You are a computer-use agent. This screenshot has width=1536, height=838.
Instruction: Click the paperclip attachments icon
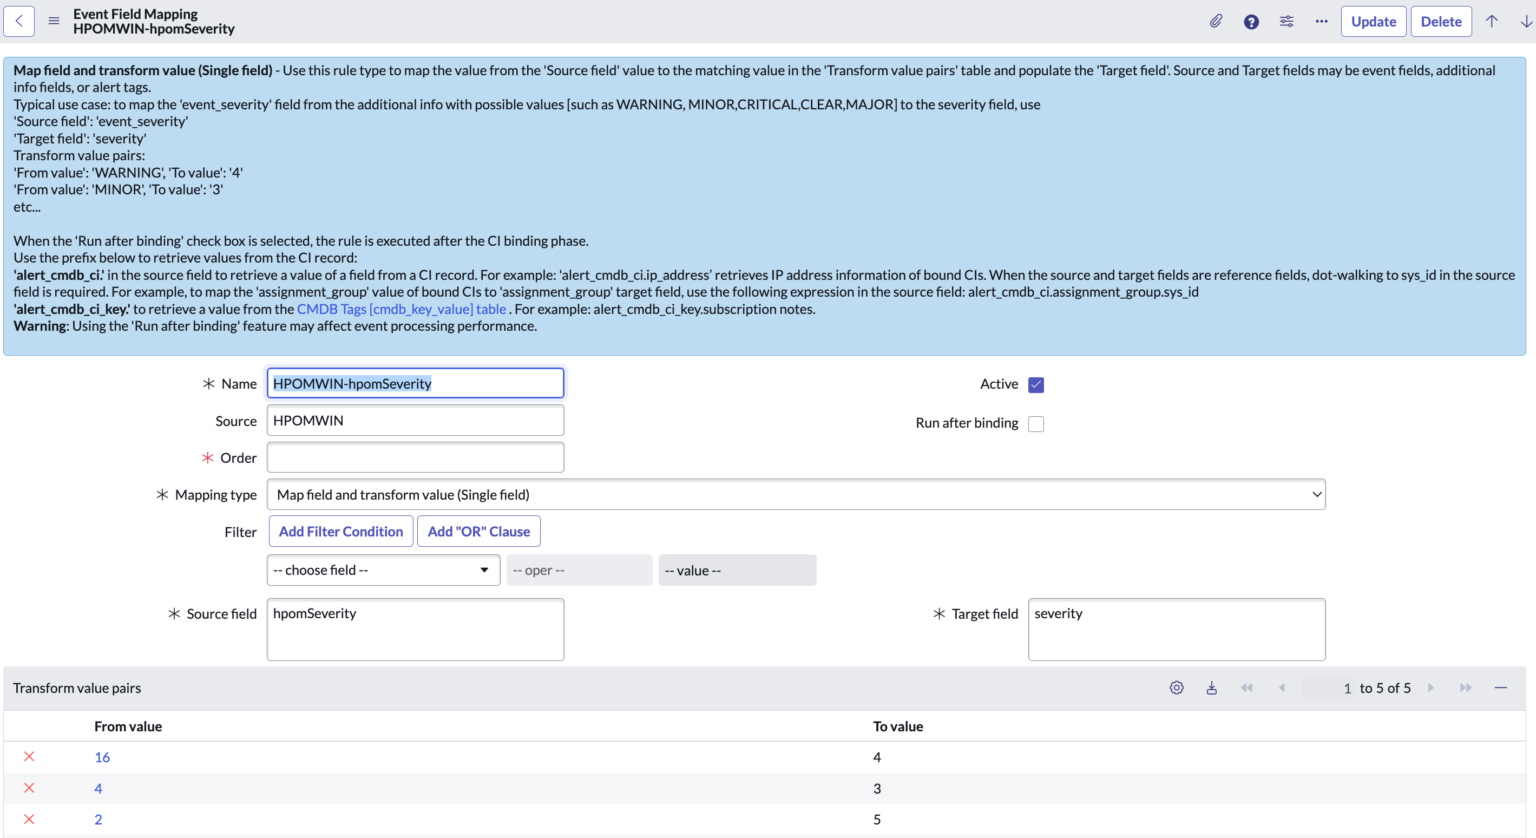tap(1216, 21)
